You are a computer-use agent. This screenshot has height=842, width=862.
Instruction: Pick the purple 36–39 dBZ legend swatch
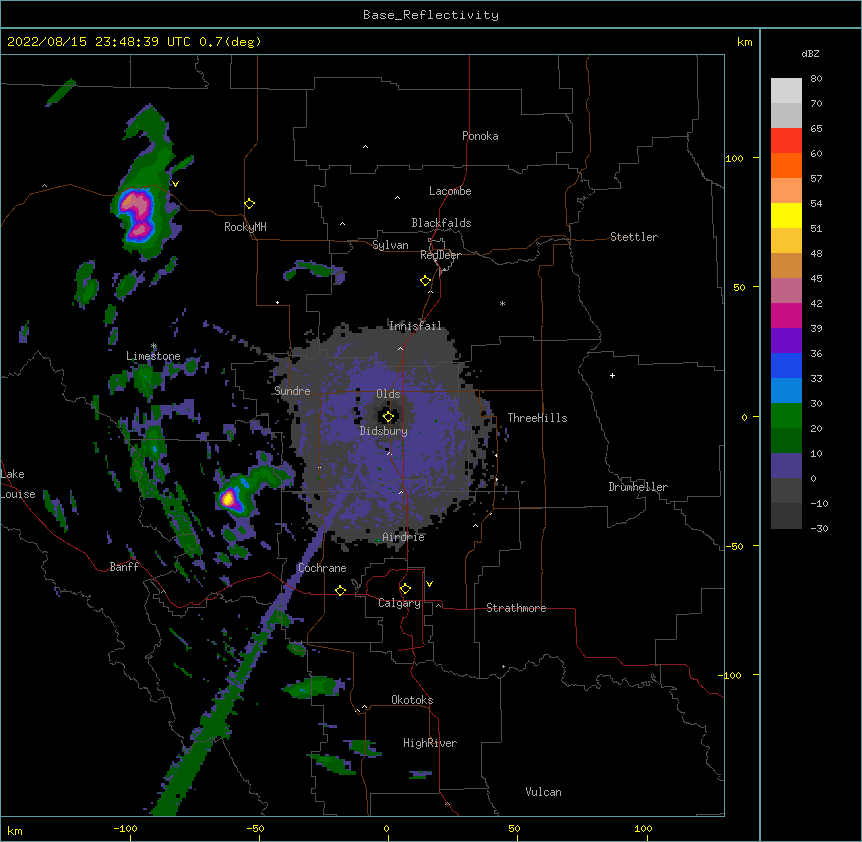(x=786, y=341)
